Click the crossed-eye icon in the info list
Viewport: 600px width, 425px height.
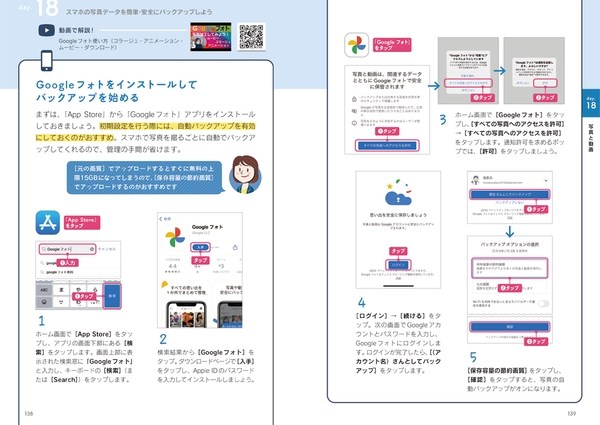click(x=354, y=111)
